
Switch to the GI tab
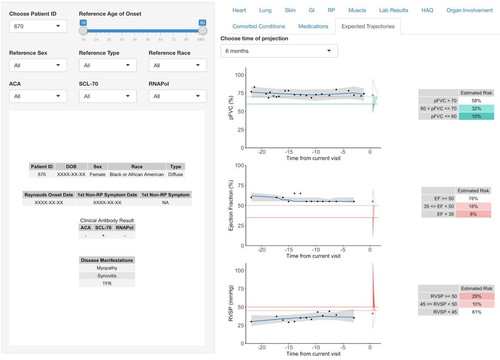click(311, 10)
